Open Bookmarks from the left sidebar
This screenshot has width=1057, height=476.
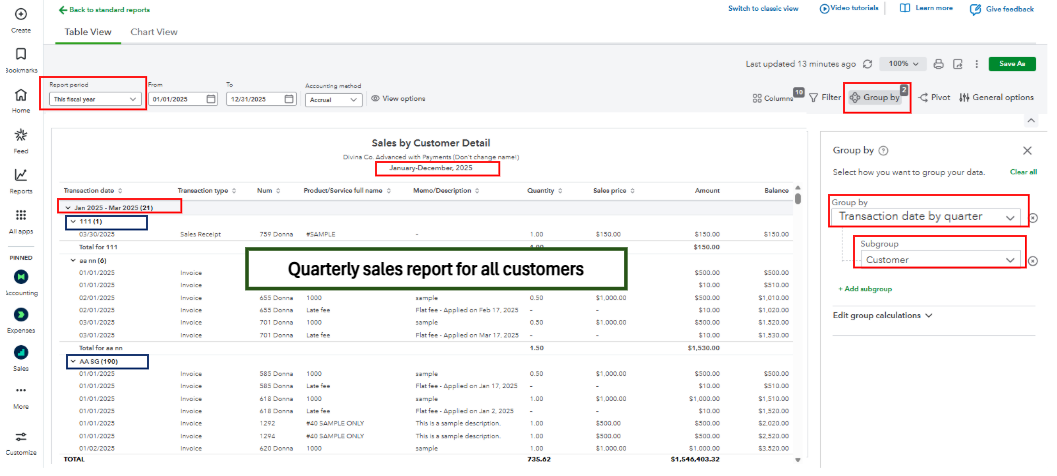pyautogui.click(x=20, y=54)
